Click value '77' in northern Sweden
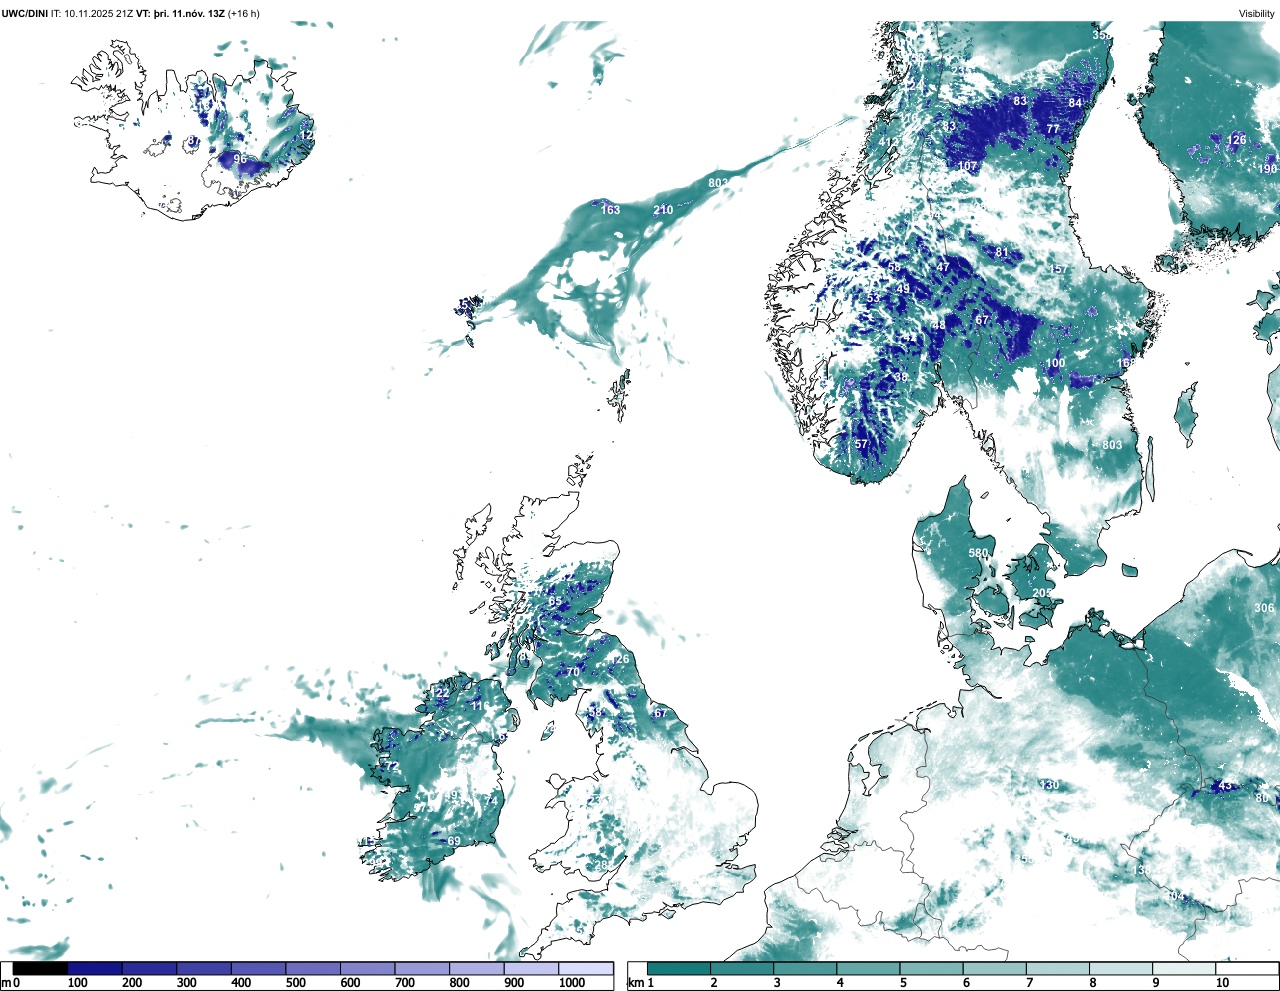Image resolution: width=1280 pixels, height=991 pixels. pyautogui.click(x=1052, y=129)
